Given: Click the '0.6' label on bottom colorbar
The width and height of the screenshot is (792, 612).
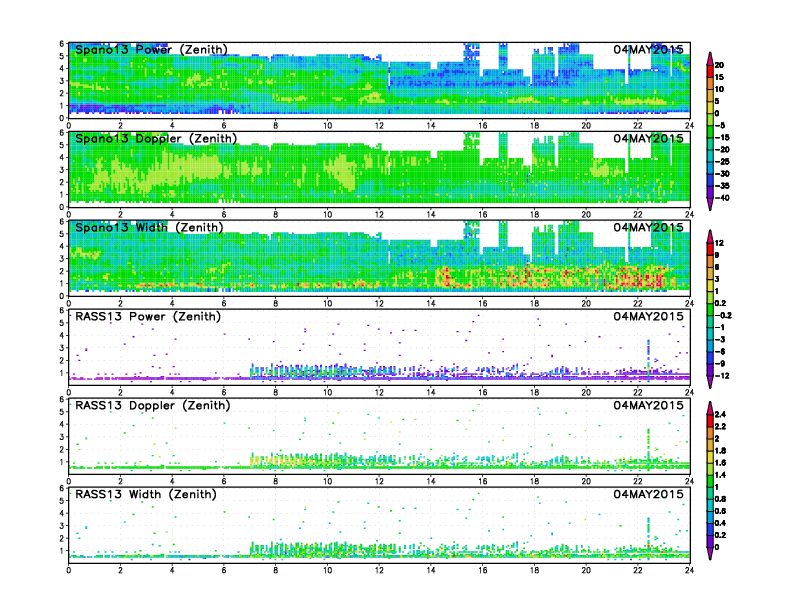Looking at the screenshot, I should click(720, 511).
